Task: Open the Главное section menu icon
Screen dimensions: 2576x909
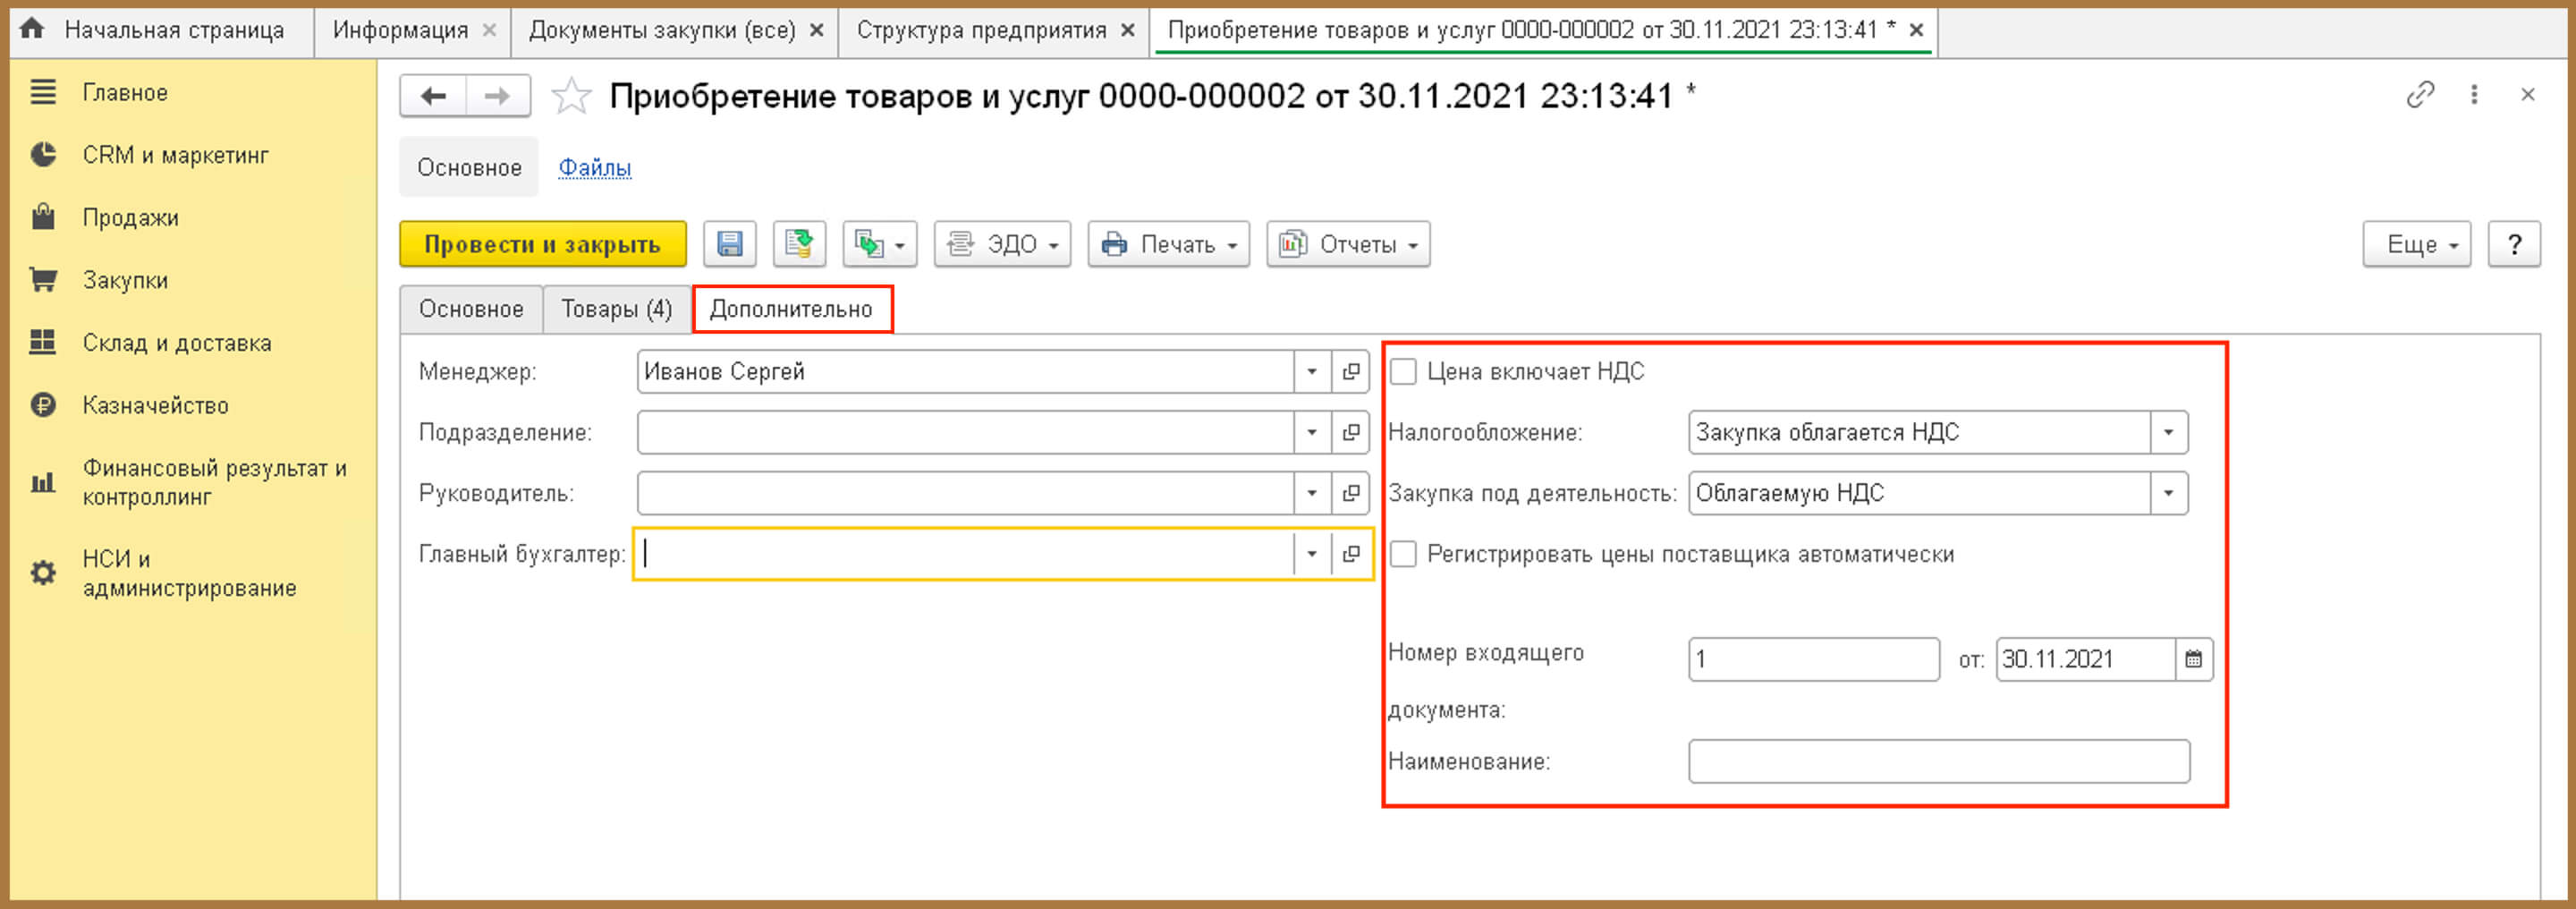Action: (43, 92)
